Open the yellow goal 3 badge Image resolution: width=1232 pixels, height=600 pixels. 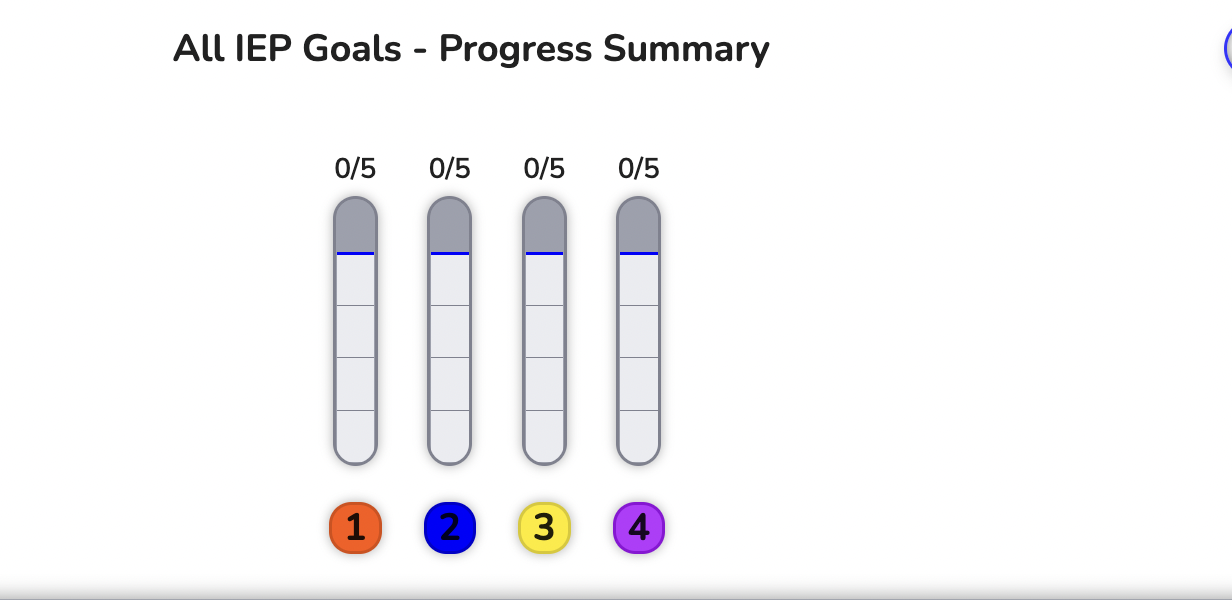tap(544, 528)
